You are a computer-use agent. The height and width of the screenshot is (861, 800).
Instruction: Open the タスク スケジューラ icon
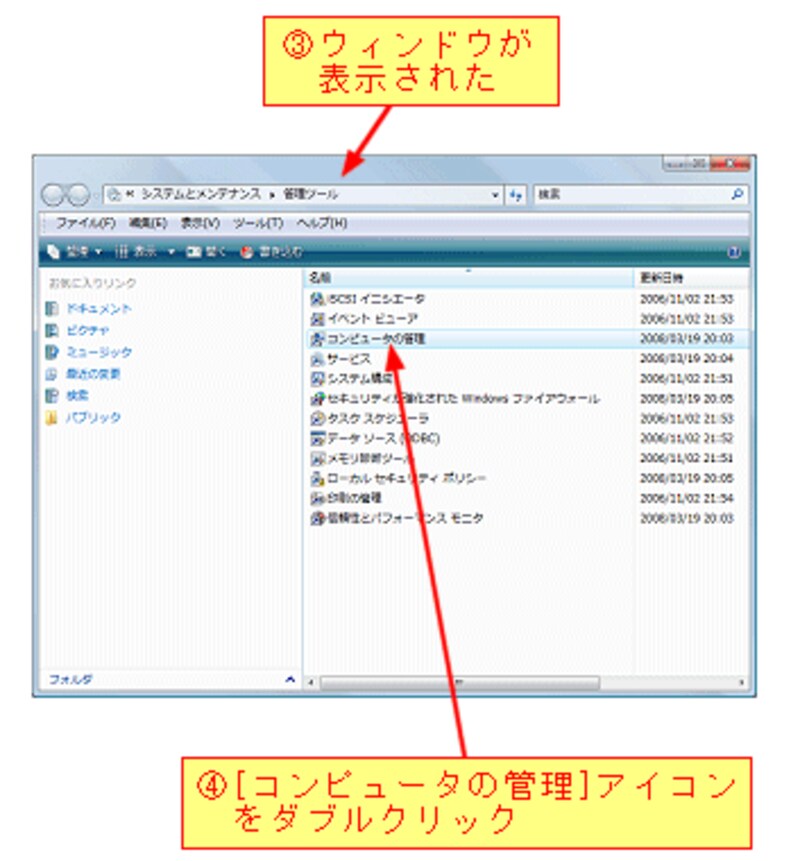[x=317, y=419]
